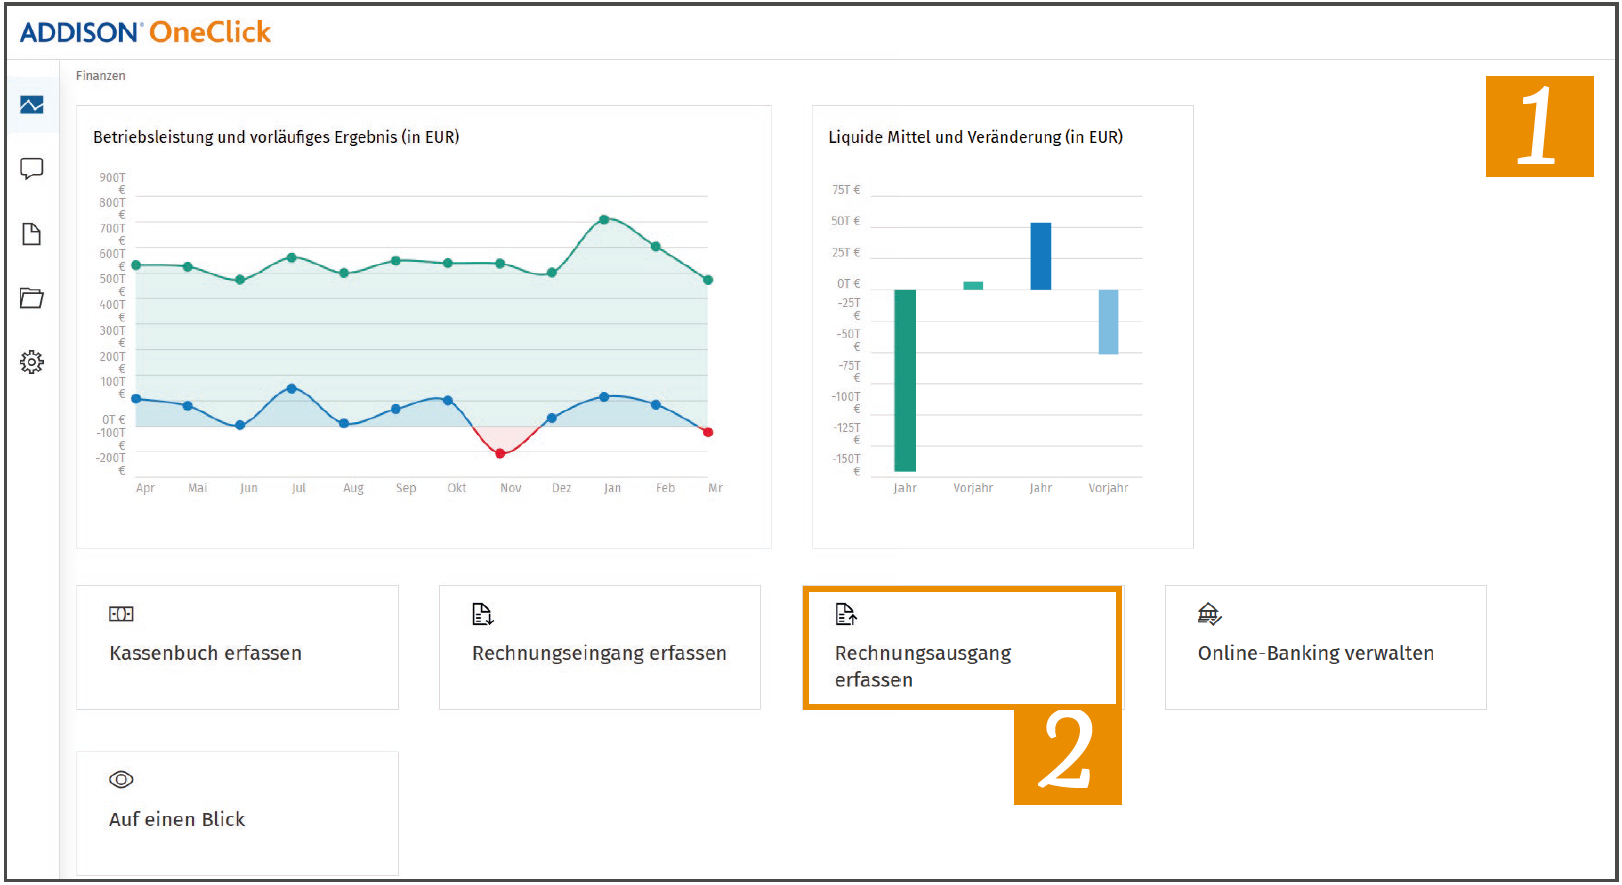Open Kassenbuch erfassen tile
Viewport: 1622px width, 885px height.
point(238,648)
